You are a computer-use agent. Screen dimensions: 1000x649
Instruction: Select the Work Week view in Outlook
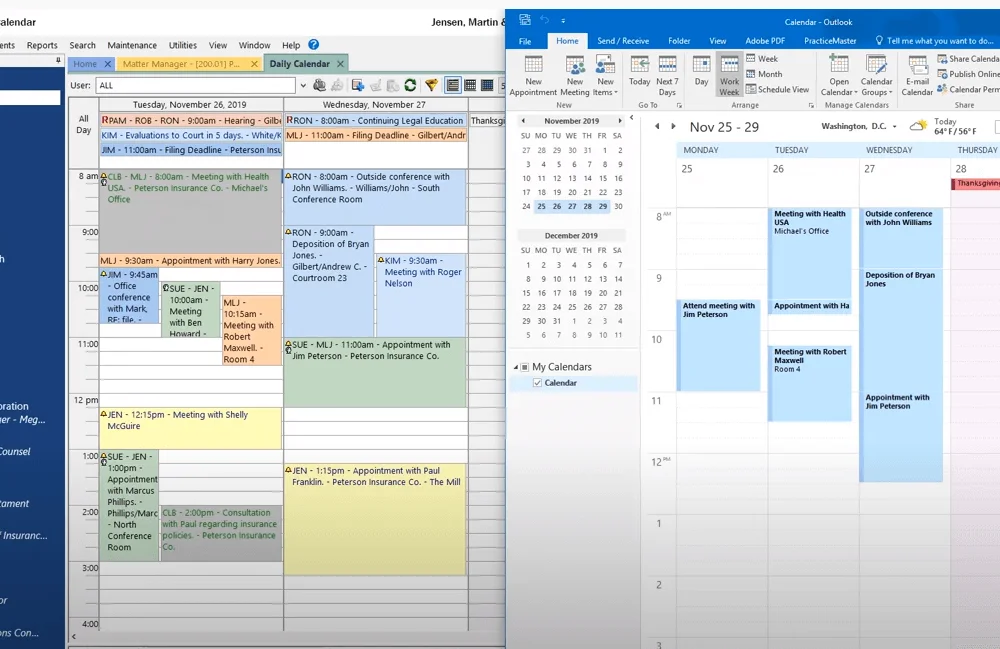(729, 75)
